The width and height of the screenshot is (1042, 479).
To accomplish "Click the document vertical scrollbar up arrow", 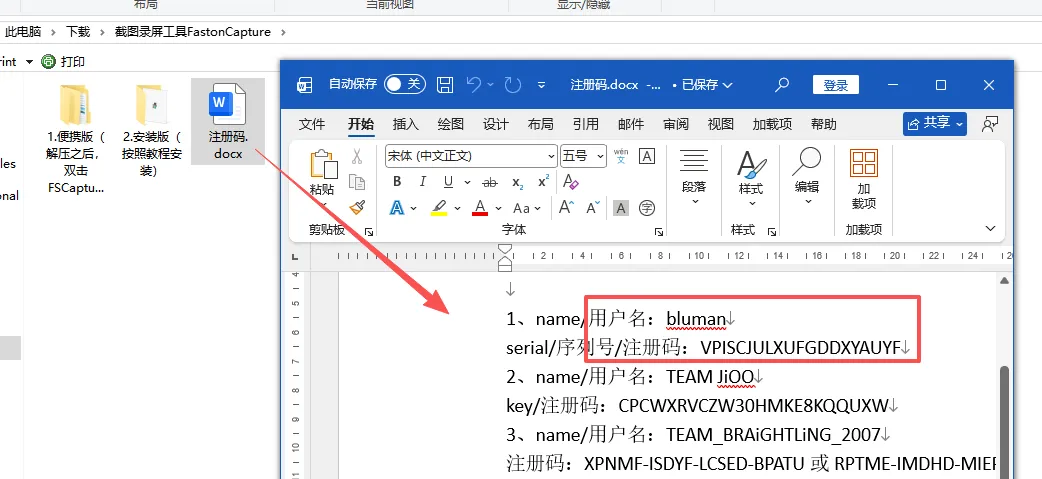I will (x=1005, y=281).
